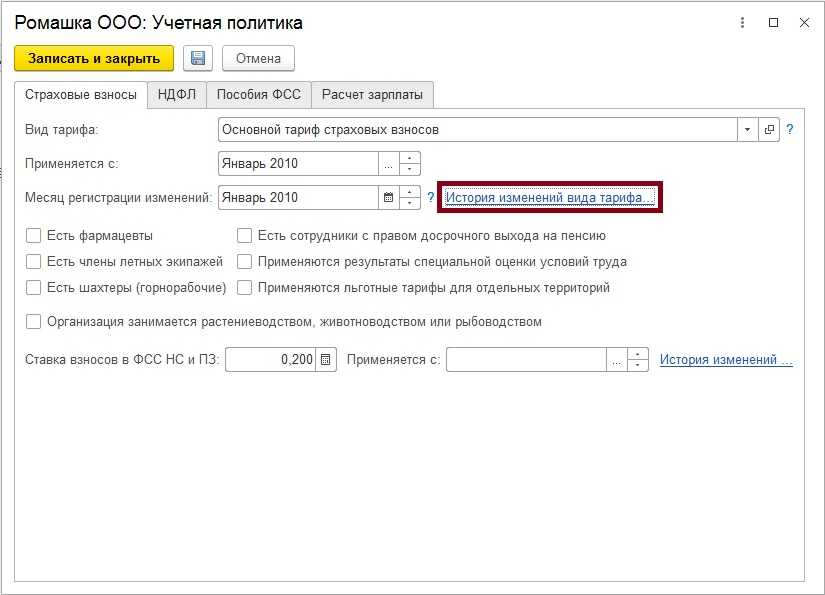Viewport: 825px width, 595px height.
Task: Click help question mark beside Месяц регистрации изменений
Action: tap(430, 198)
